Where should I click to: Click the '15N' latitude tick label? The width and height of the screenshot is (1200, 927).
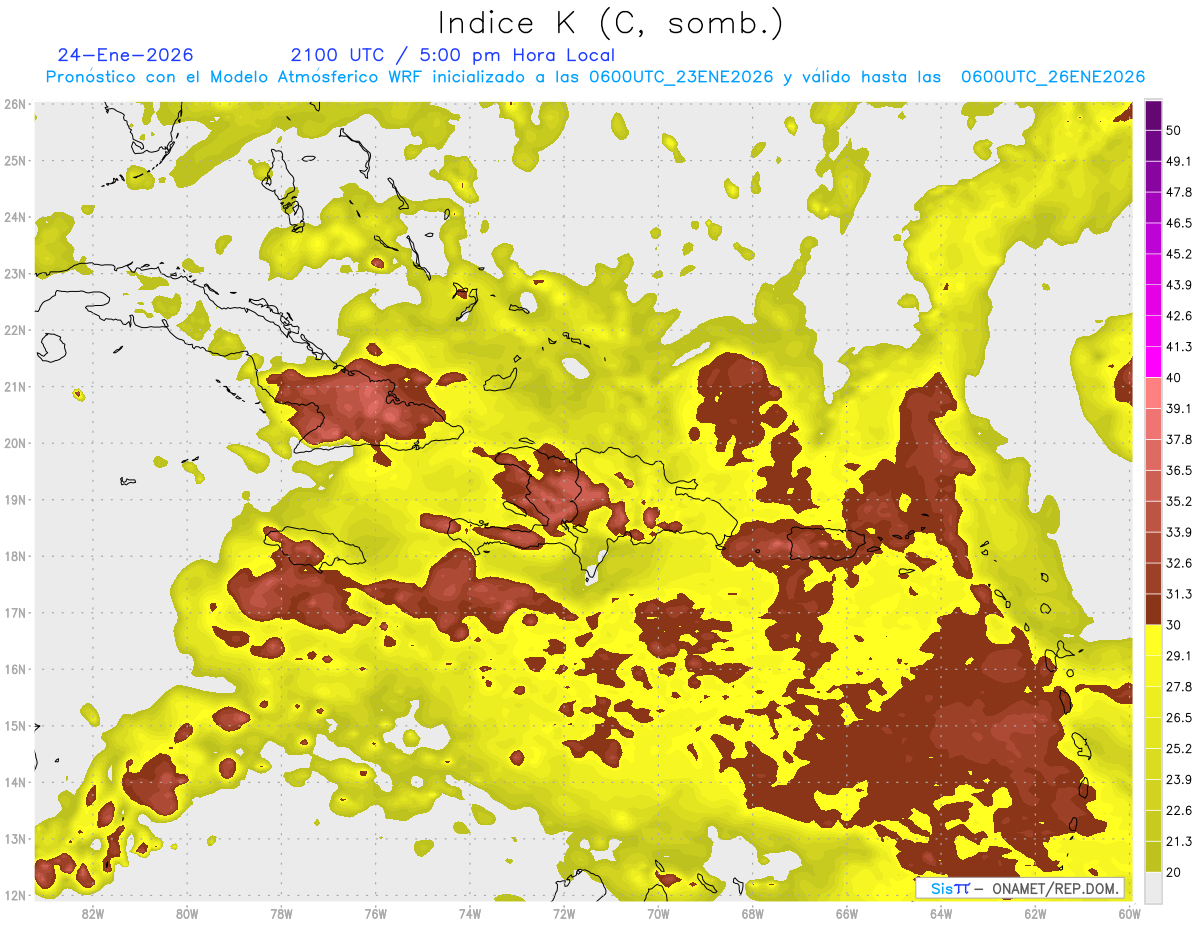pyautogui.click(x=15, y=726)
